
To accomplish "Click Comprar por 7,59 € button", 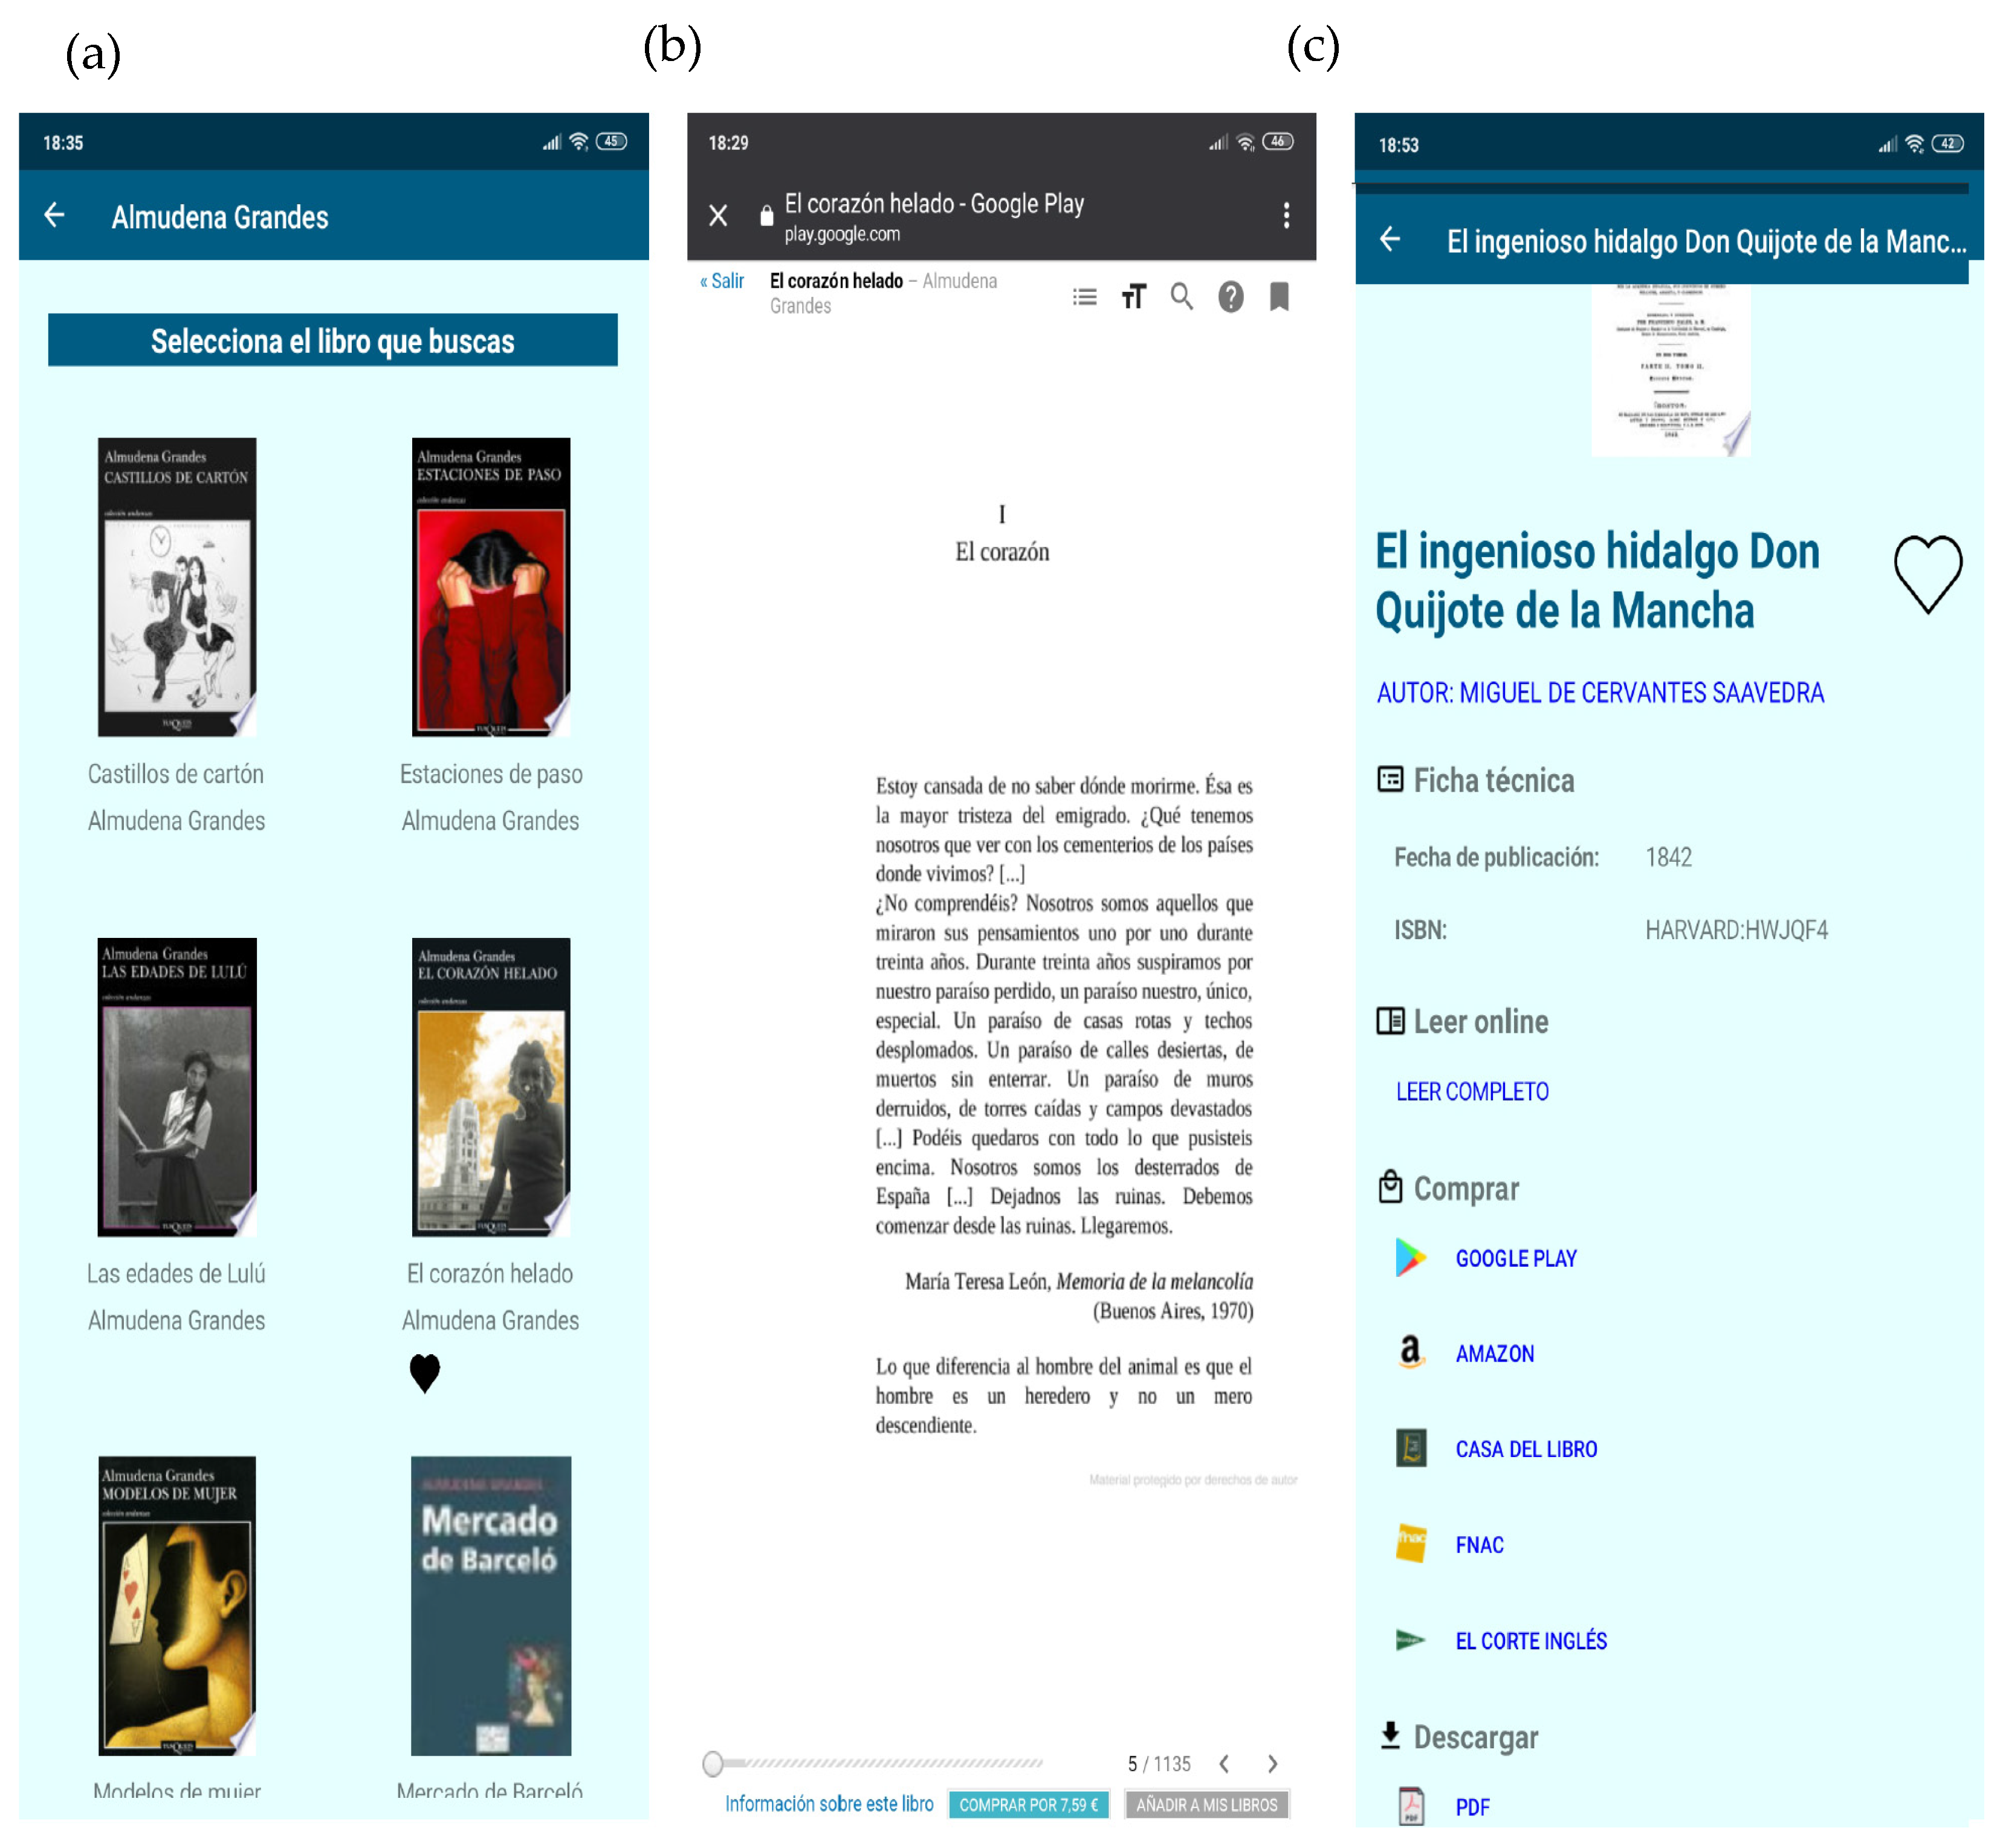I will (1028, 1805).
